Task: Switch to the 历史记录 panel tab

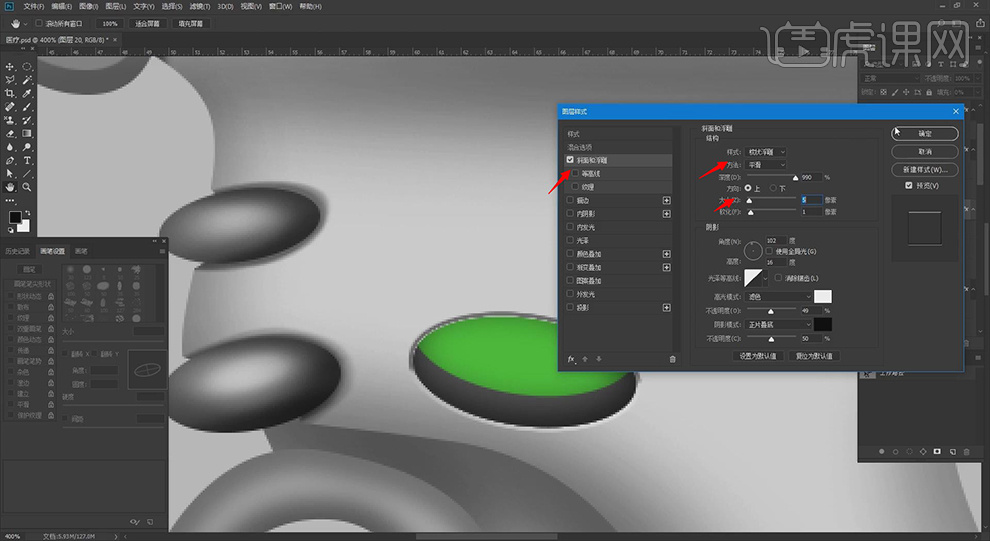Action: [x=19, y=250]
